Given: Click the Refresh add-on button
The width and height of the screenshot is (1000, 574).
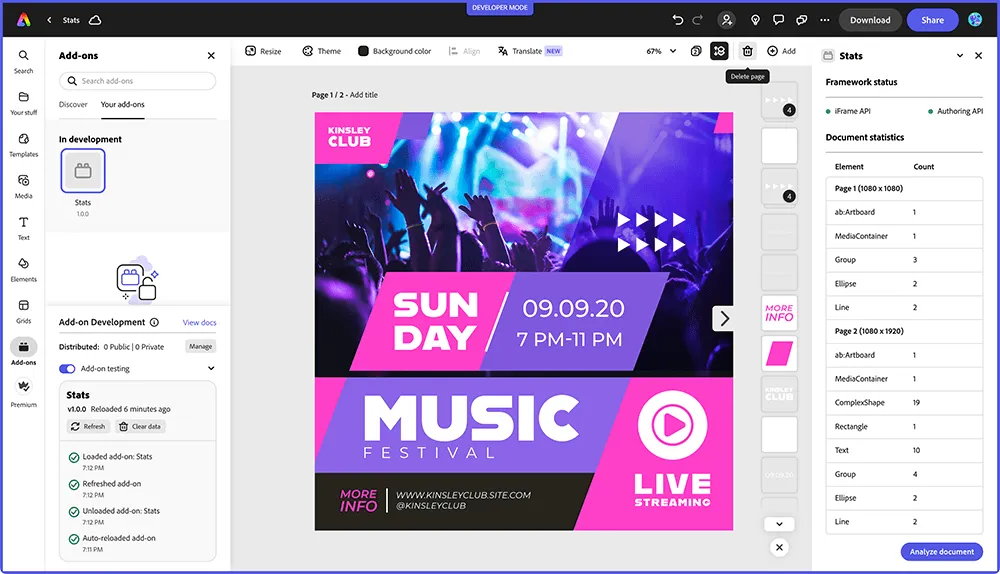Looking at the screenshot, I should click(88, 426).
